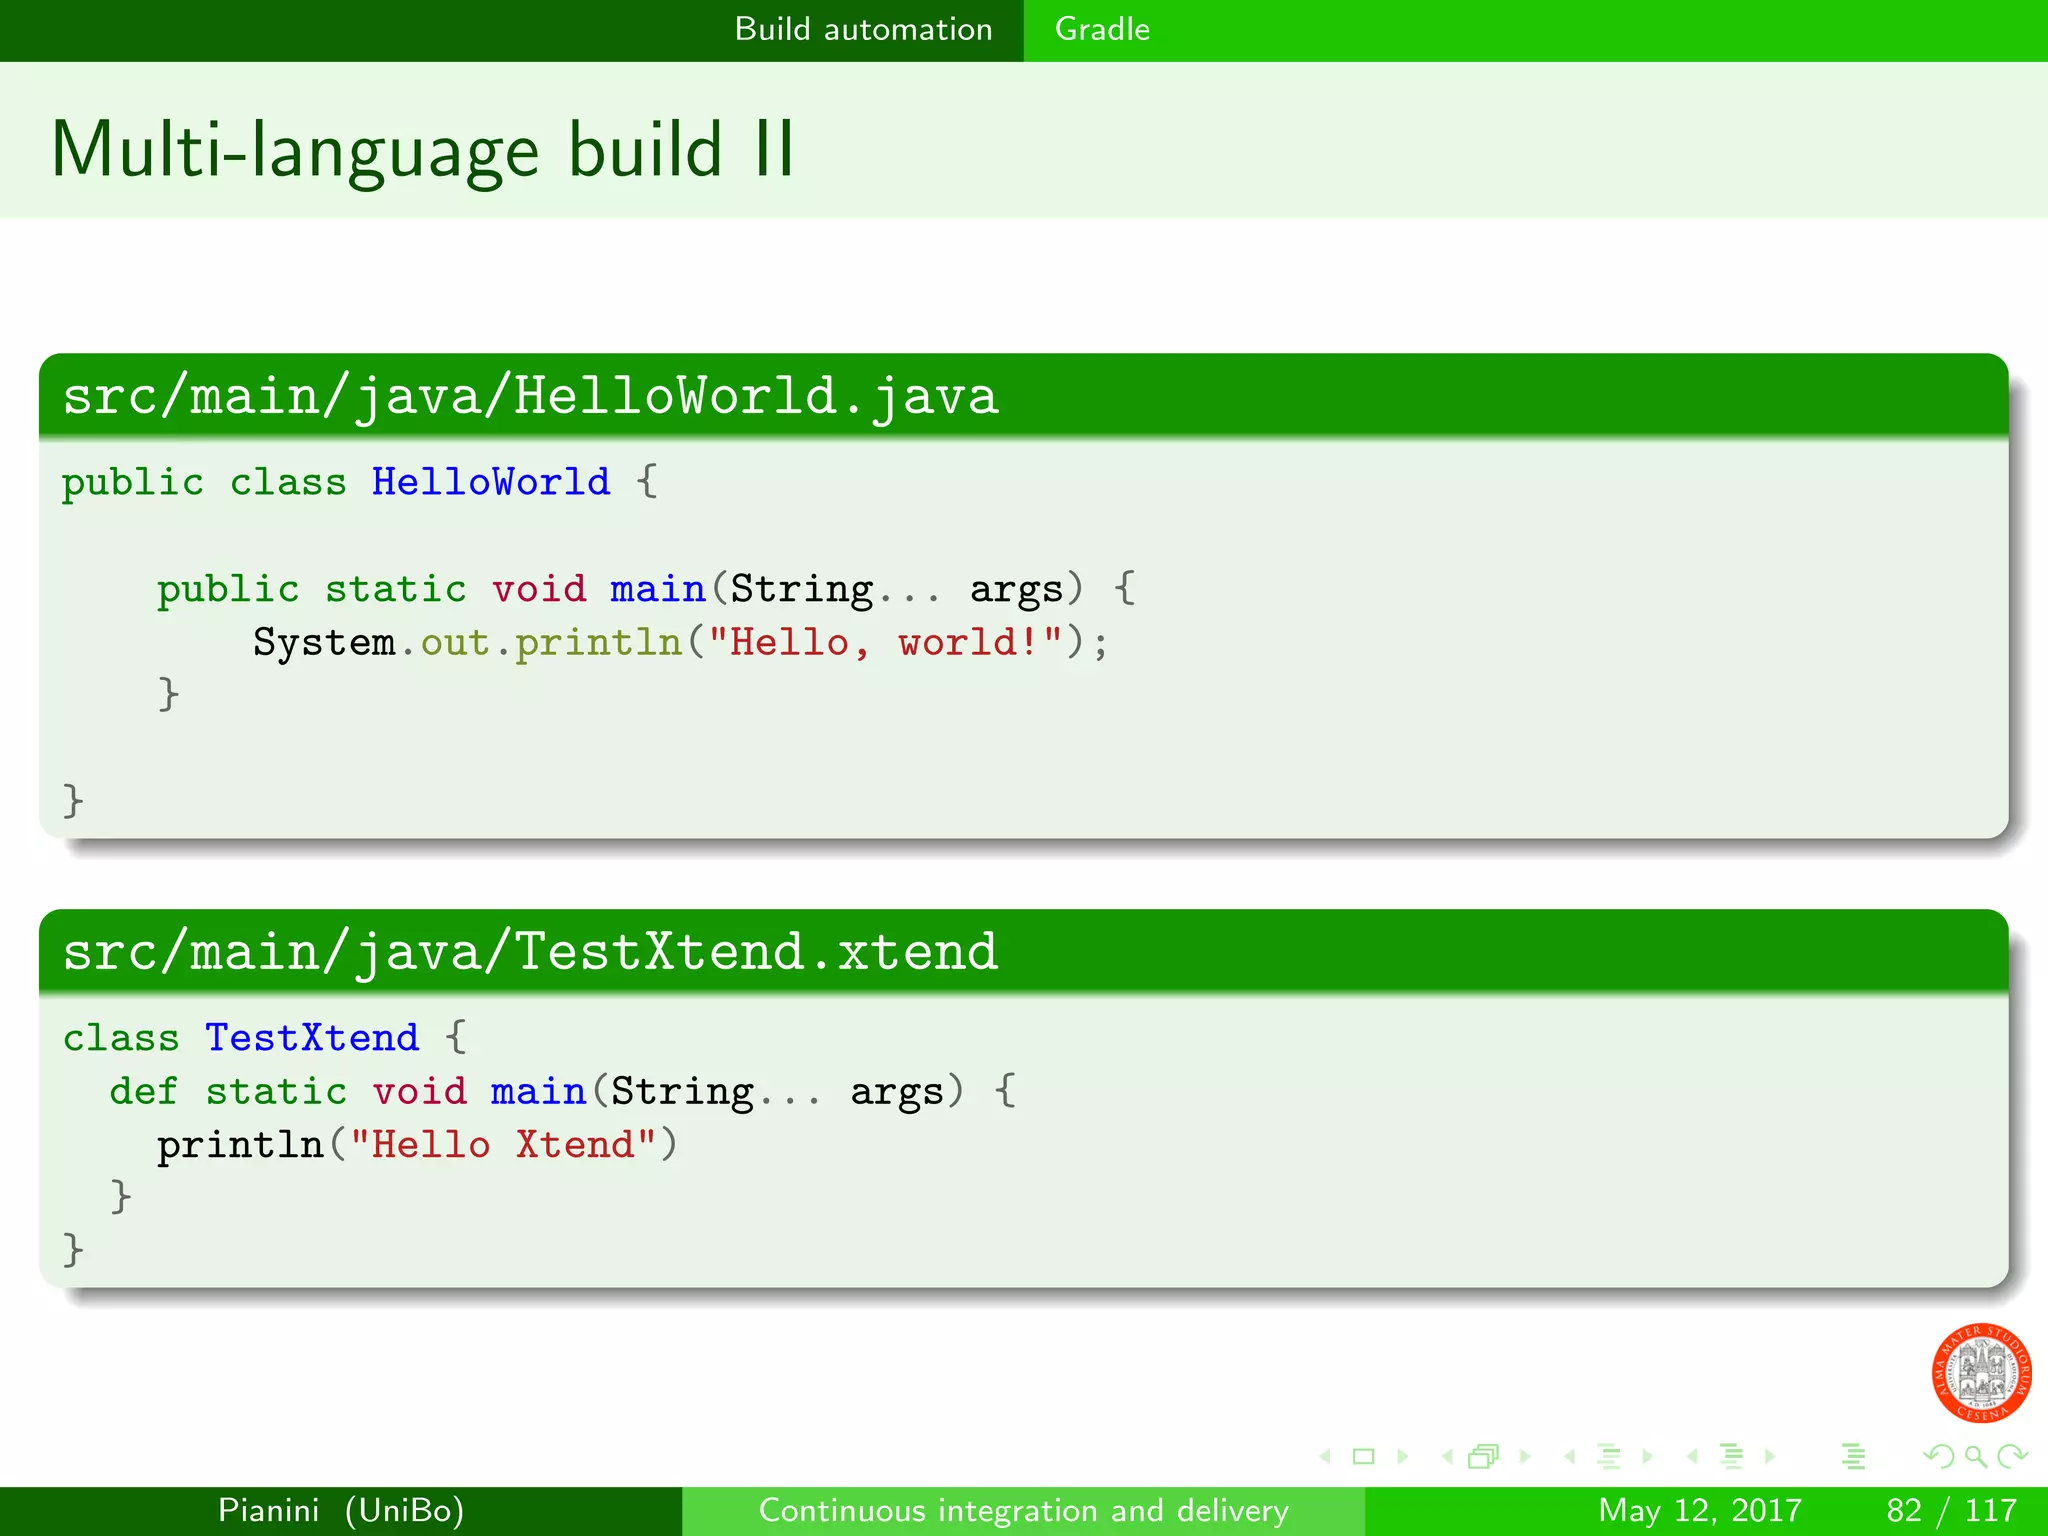The height and width of the screenshot is (1536, 2048).
Task: Click the 'TestXtend' class name in code
Action: [x=312, y=1038]
